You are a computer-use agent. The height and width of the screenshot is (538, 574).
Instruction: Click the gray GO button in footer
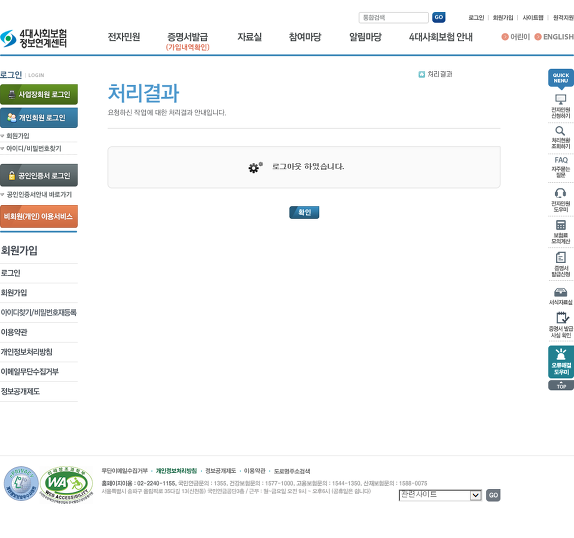[x=493, y=495]
